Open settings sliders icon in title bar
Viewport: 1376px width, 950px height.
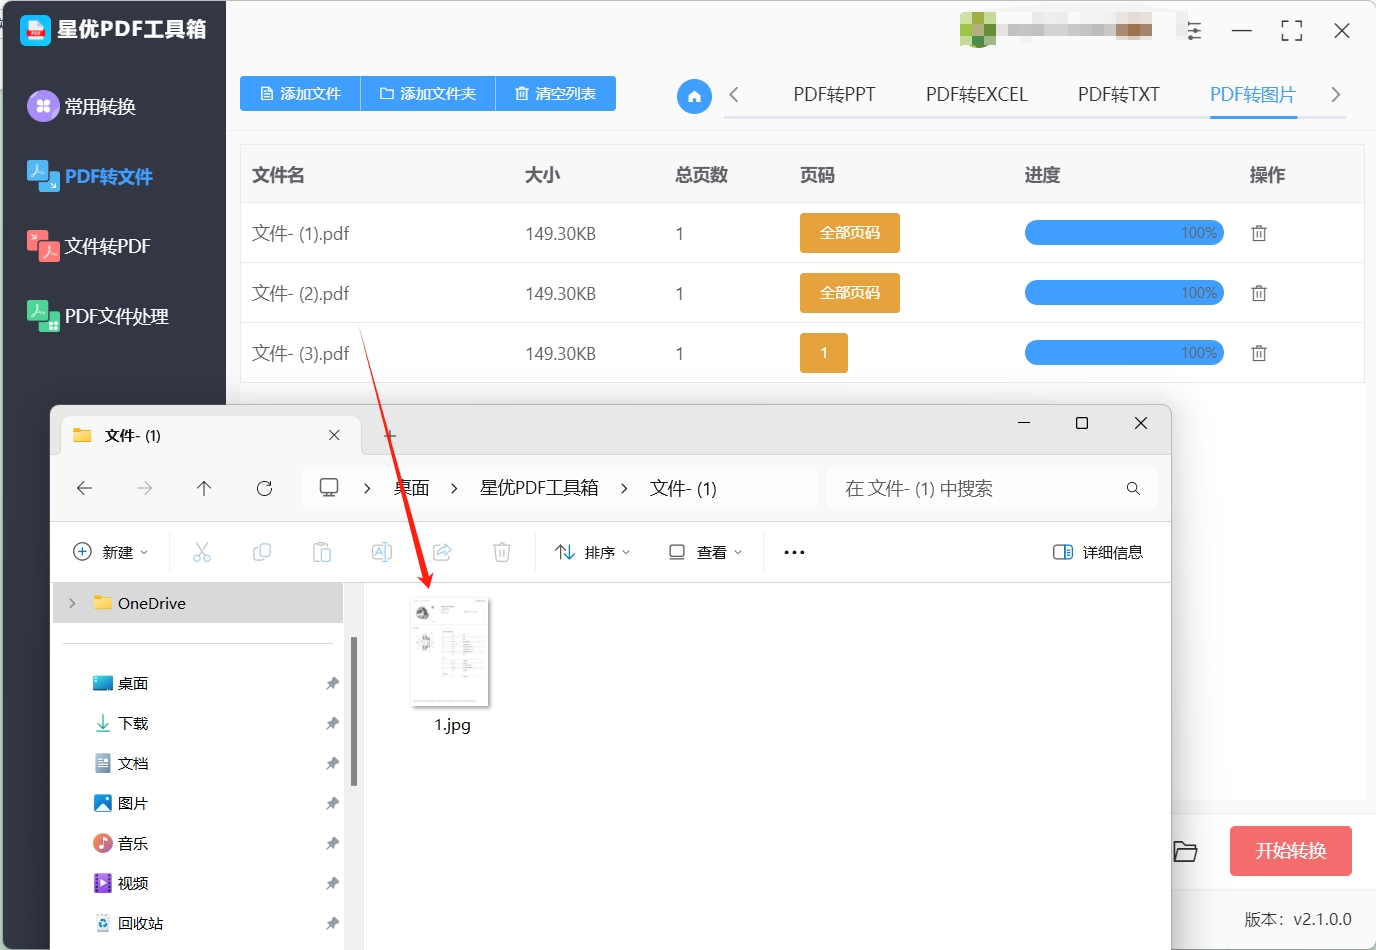1194,31
